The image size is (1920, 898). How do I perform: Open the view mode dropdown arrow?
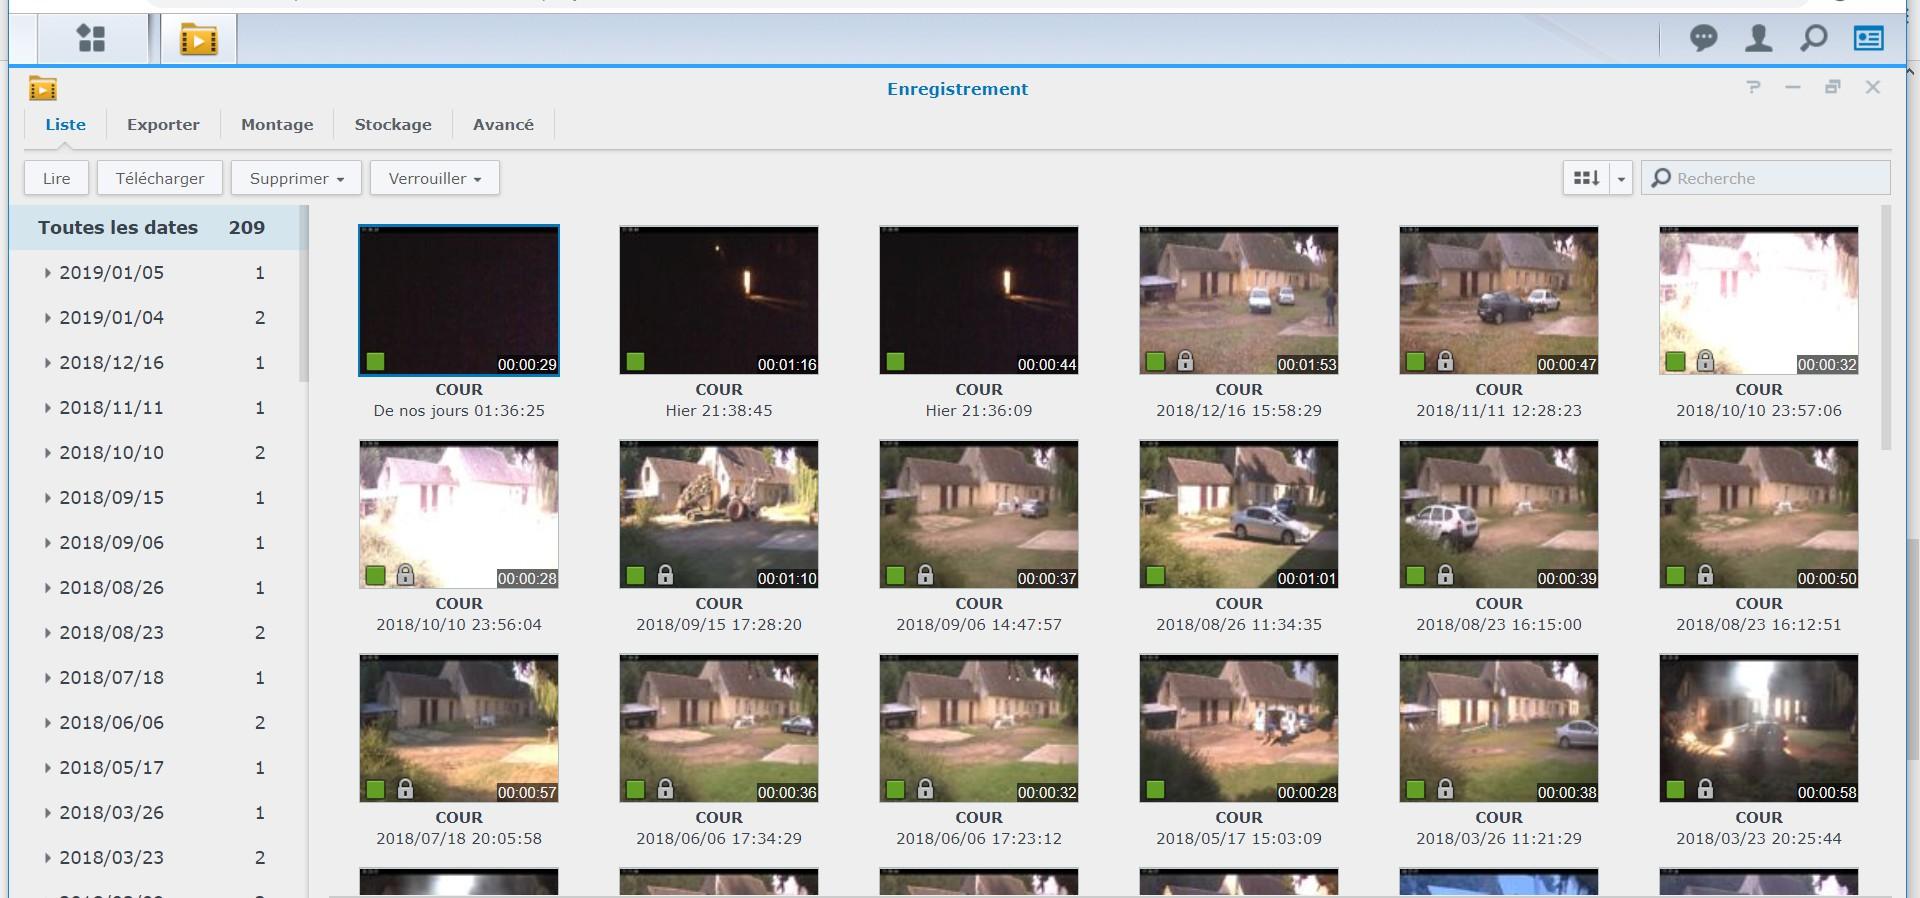[1621, 178]
